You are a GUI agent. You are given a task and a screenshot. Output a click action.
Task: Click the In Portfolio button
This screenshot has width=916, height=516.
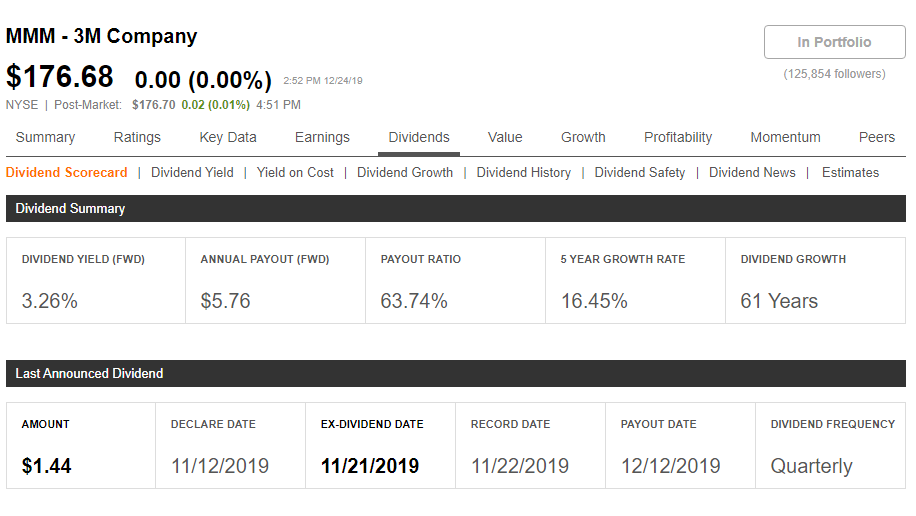click(834, 42)
